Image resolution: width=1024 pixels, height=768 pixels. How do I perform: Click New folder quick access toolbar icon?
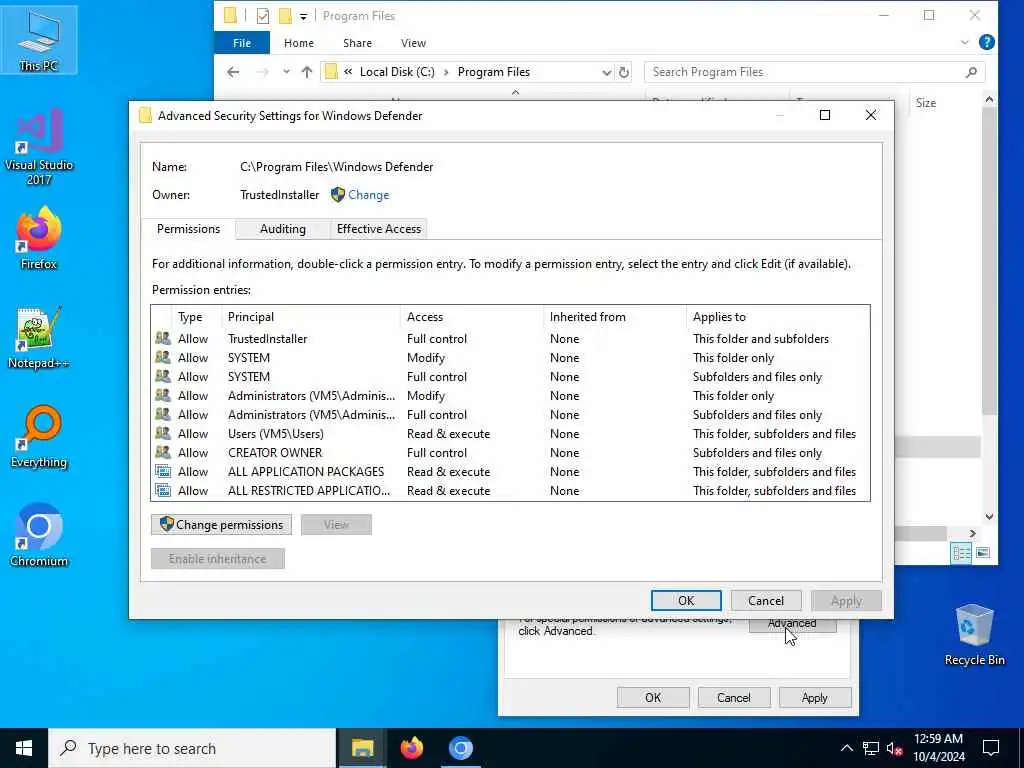click(x=285, y=16)
